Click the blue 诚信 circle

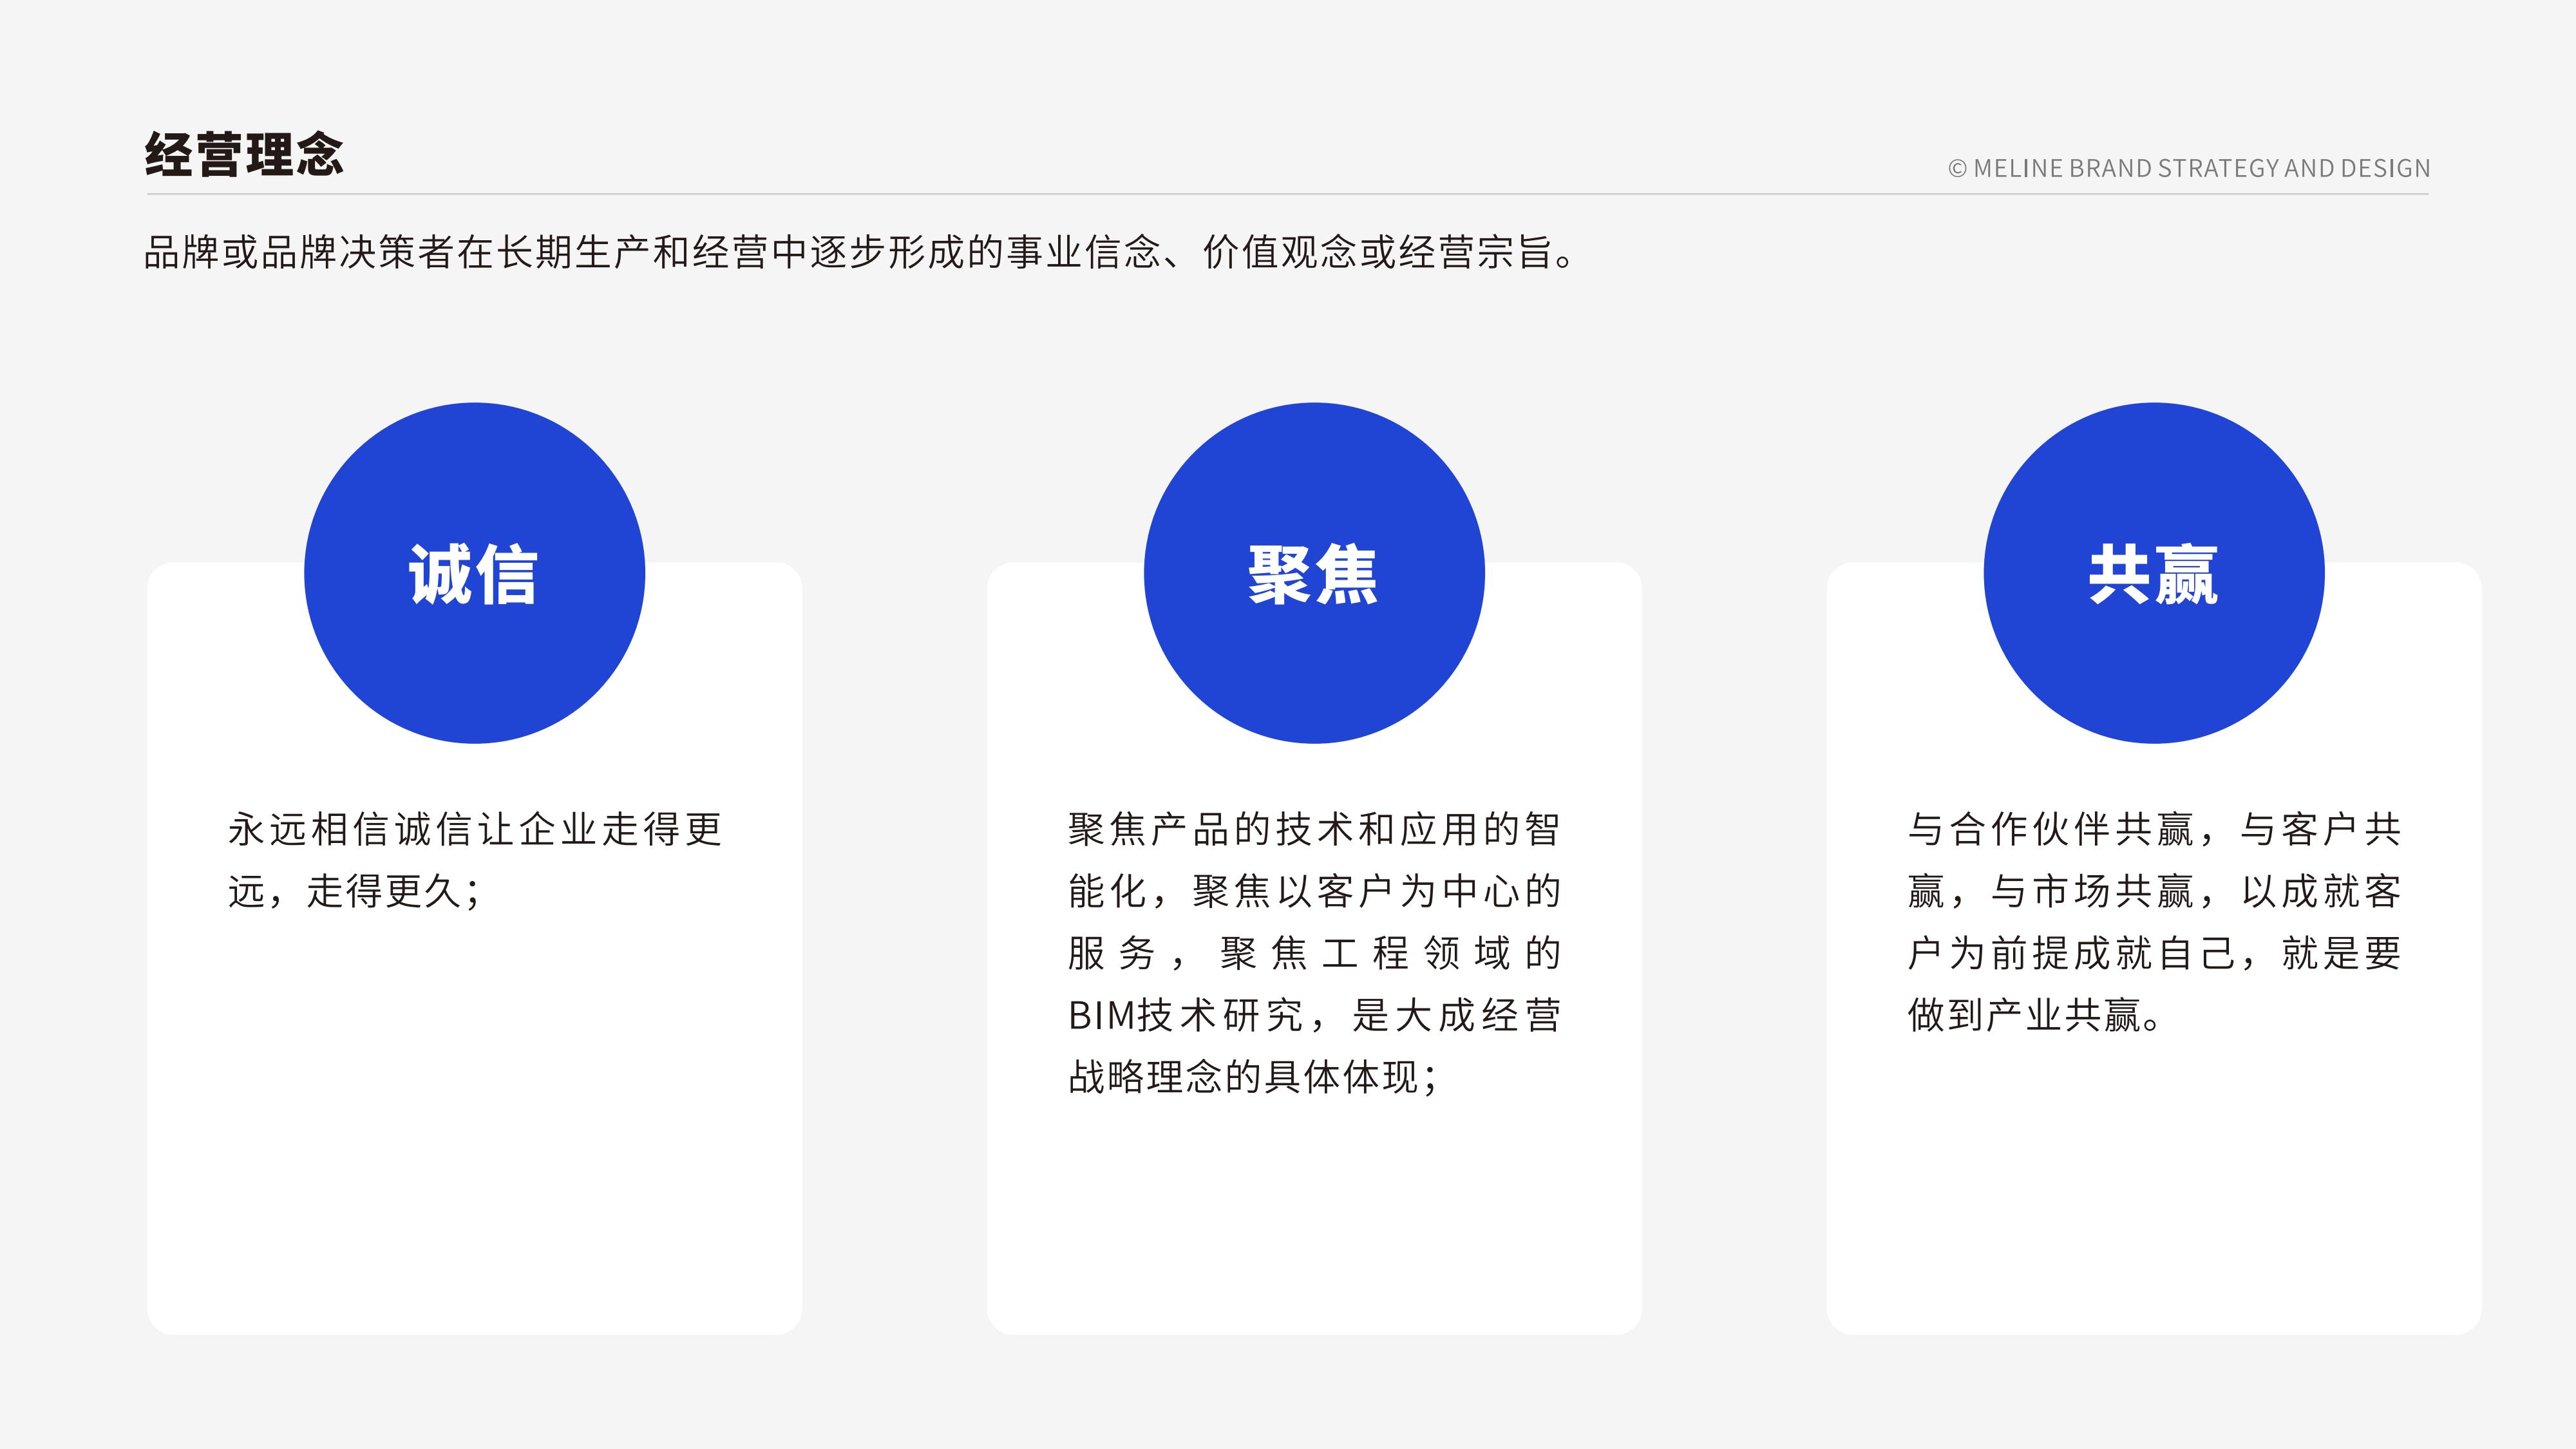pos(474,573)
